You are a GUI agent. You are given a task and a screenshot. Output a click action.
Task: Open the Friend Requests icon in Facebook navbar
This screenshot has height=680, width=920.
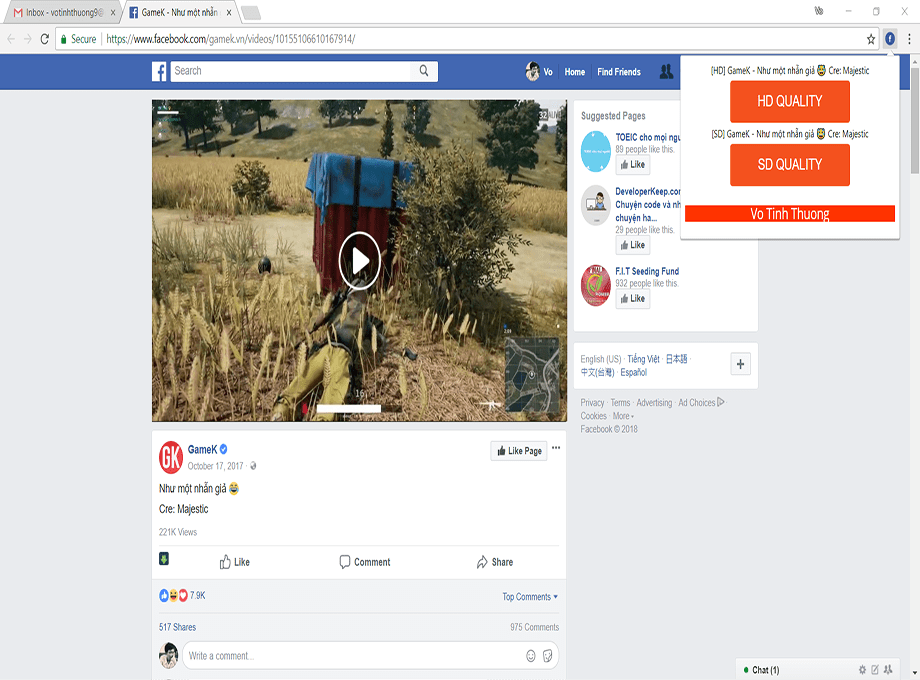(666, 71)
